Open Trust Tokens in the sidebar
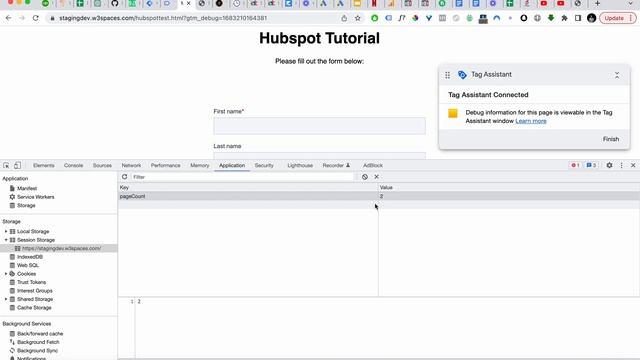The image size is (640, 360). point(31,282)
